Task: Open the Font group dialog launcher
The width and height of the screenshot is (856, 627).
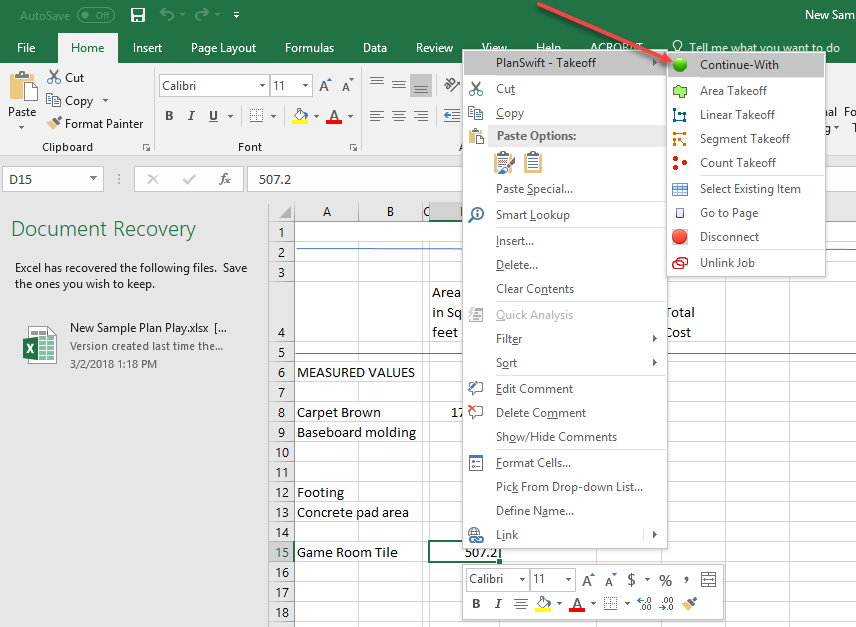Action: [x=353, y=147]
